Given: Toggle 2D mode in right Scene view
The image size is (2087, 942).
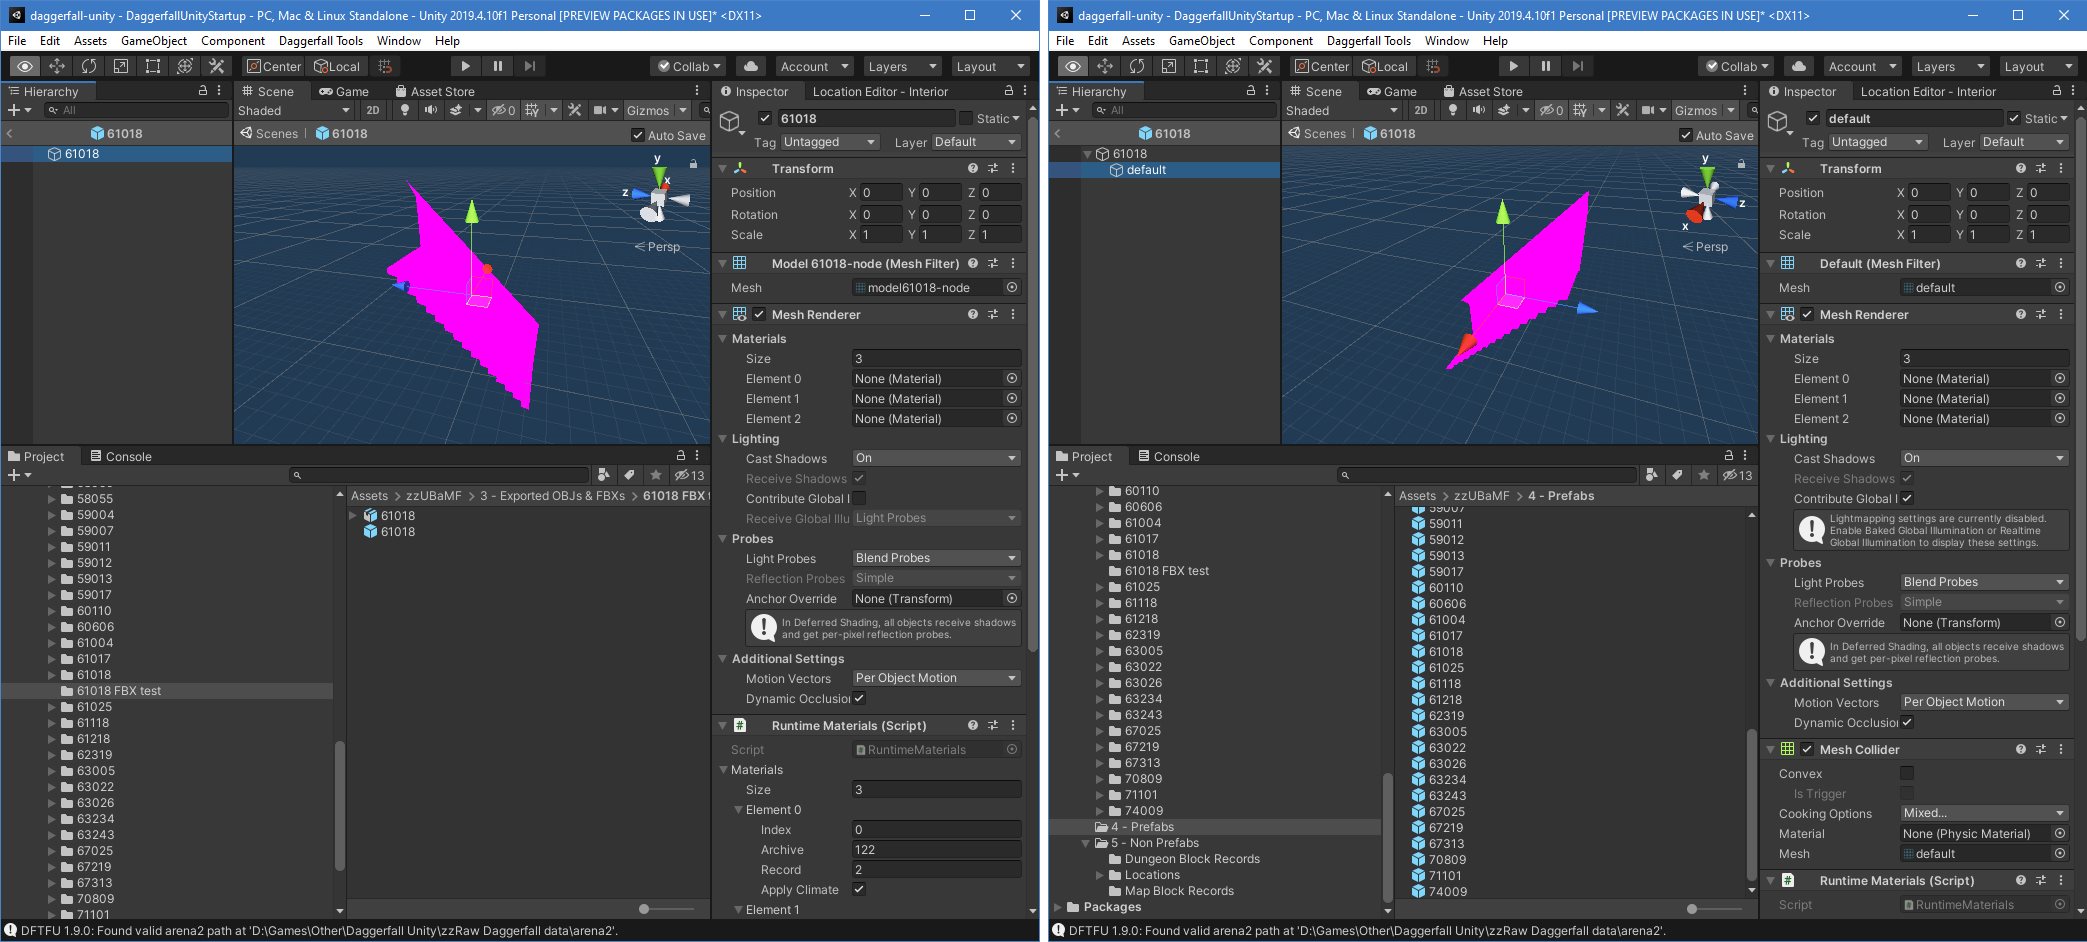Looking at the screenshot, I should (x=1421, y=110).
